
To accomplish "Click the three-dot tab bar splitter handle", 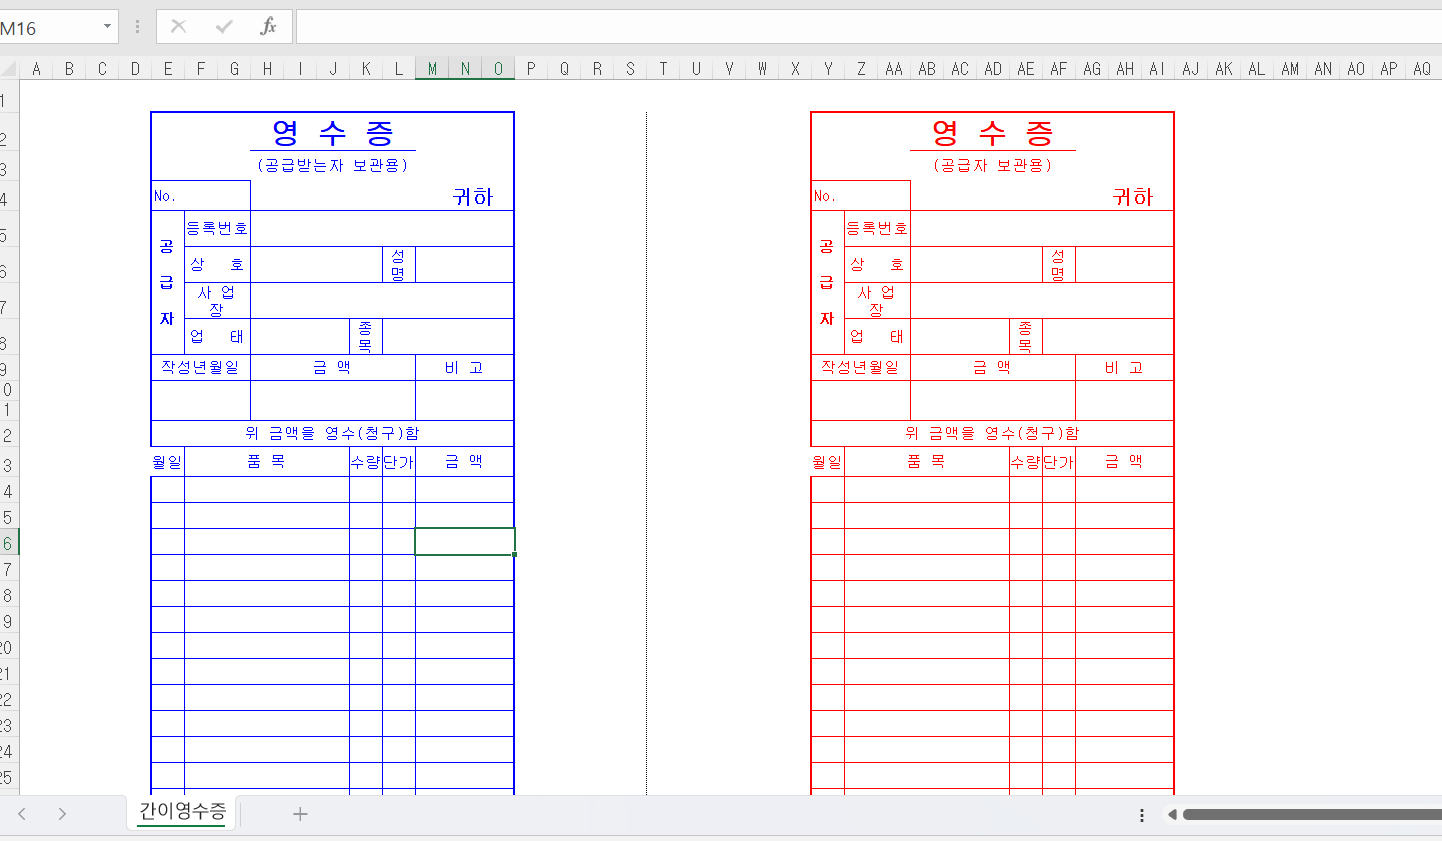I will (x=1142, y=815).
